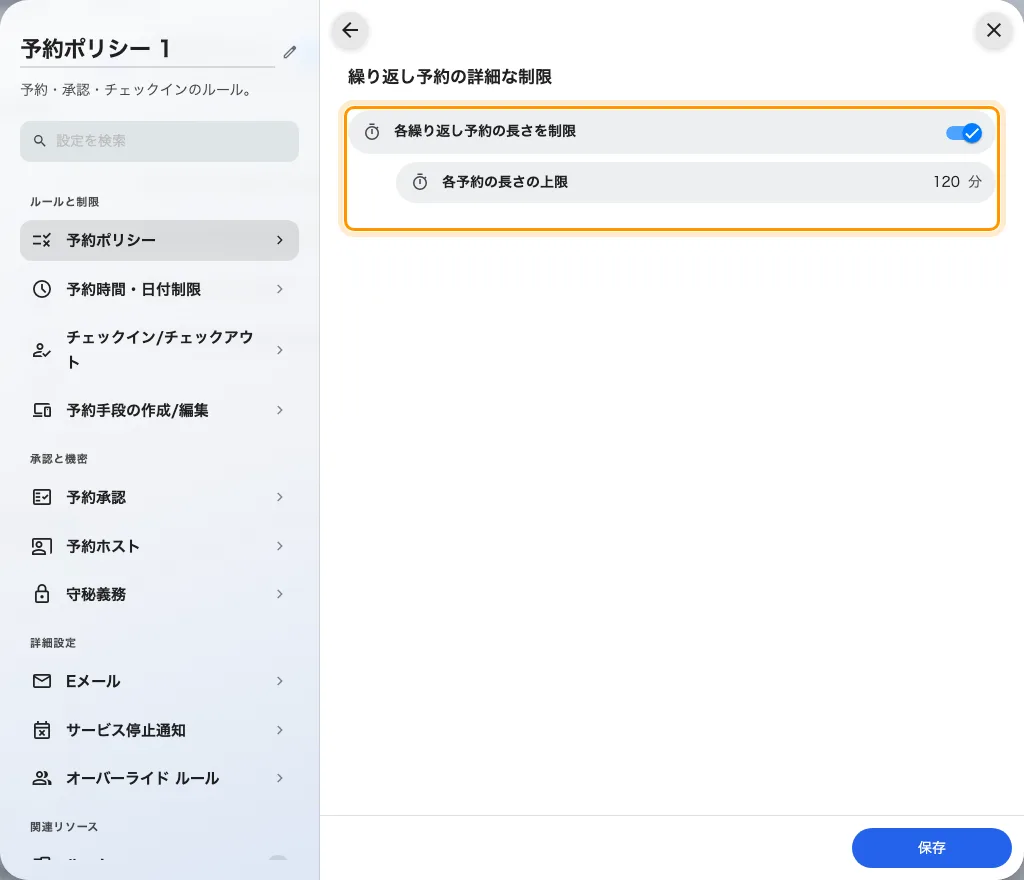Screen dimensions: 1024x880
Task: Open 予約手段の作成/編集 settings
Action: (159, 410)
